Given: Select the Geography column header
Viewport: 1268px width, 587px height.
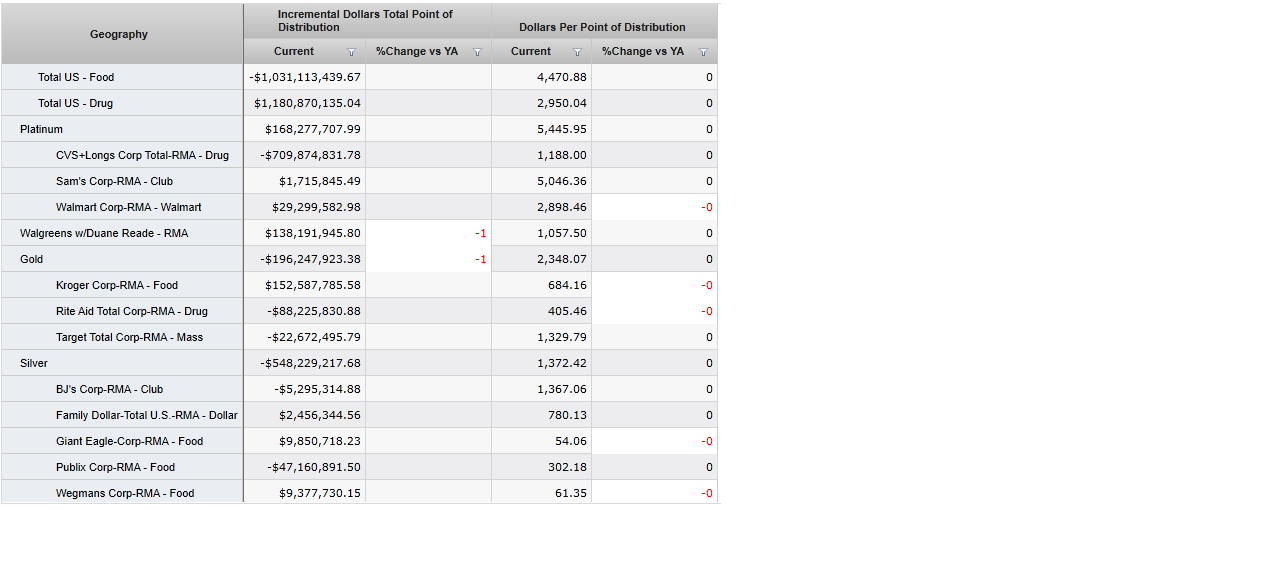Looking at the screenshot, I should click(119, 34).
